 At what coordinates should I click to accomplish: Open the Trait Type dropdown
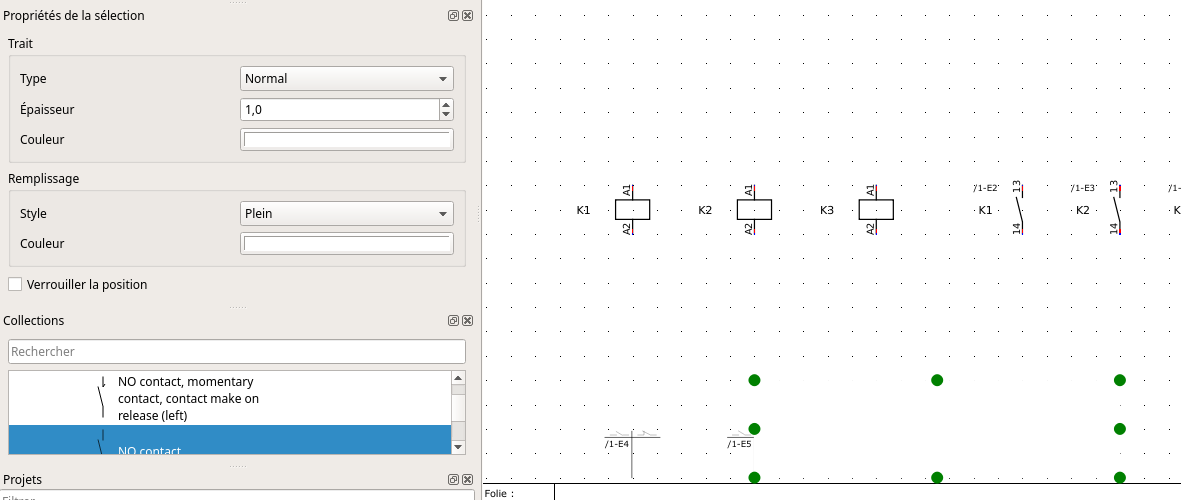347,79
